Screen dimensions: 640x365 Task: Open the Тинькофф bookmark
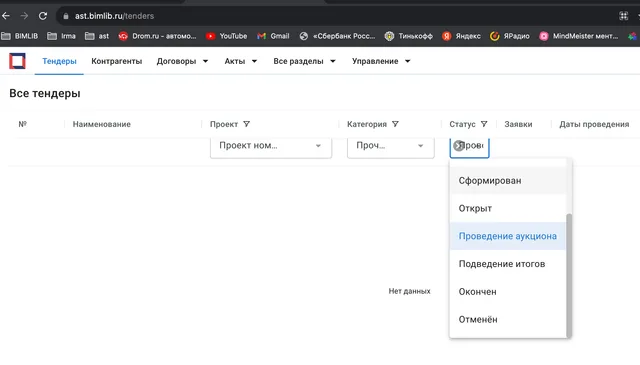[x=409, y=36]
